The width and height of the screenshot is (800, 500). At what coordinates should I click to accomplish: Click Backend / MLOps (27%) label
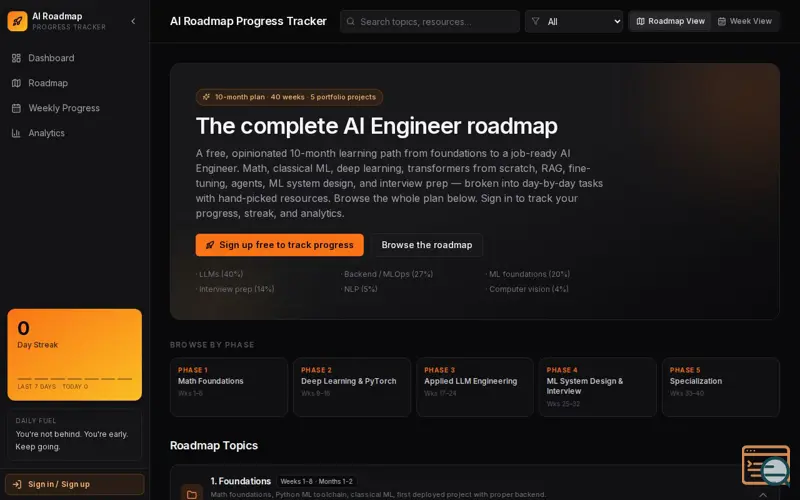click(388, 274)
